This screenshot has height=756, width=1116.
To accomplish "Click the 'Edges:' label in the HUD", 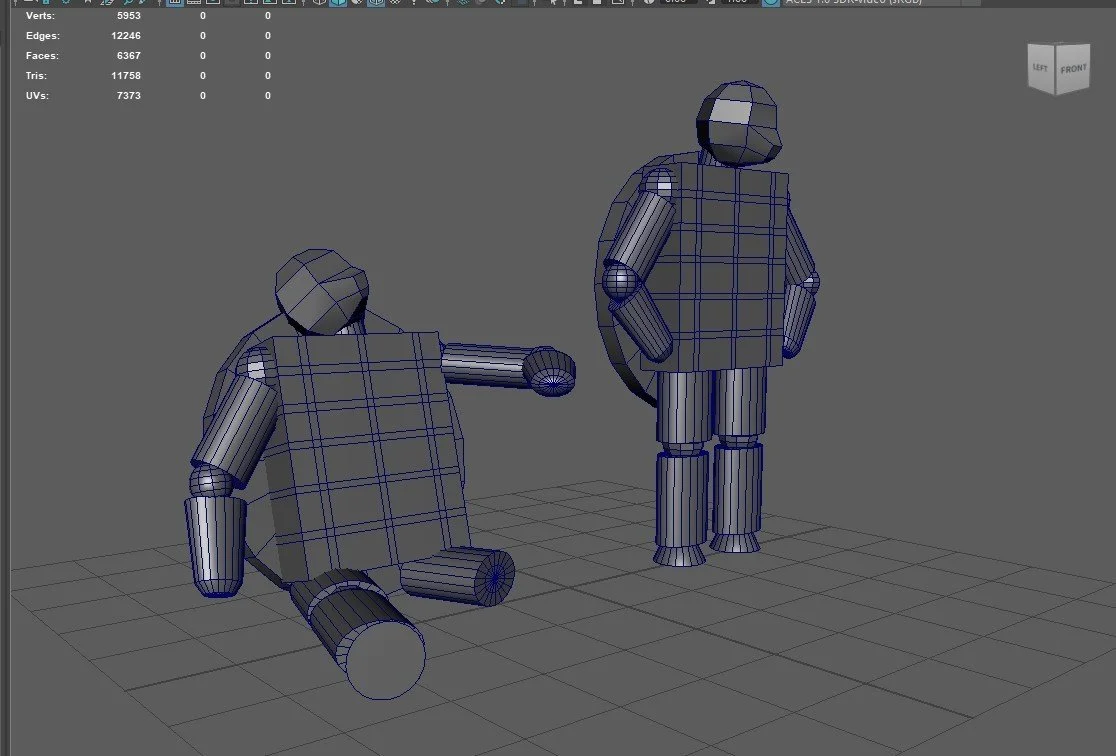I will [43, 36].
